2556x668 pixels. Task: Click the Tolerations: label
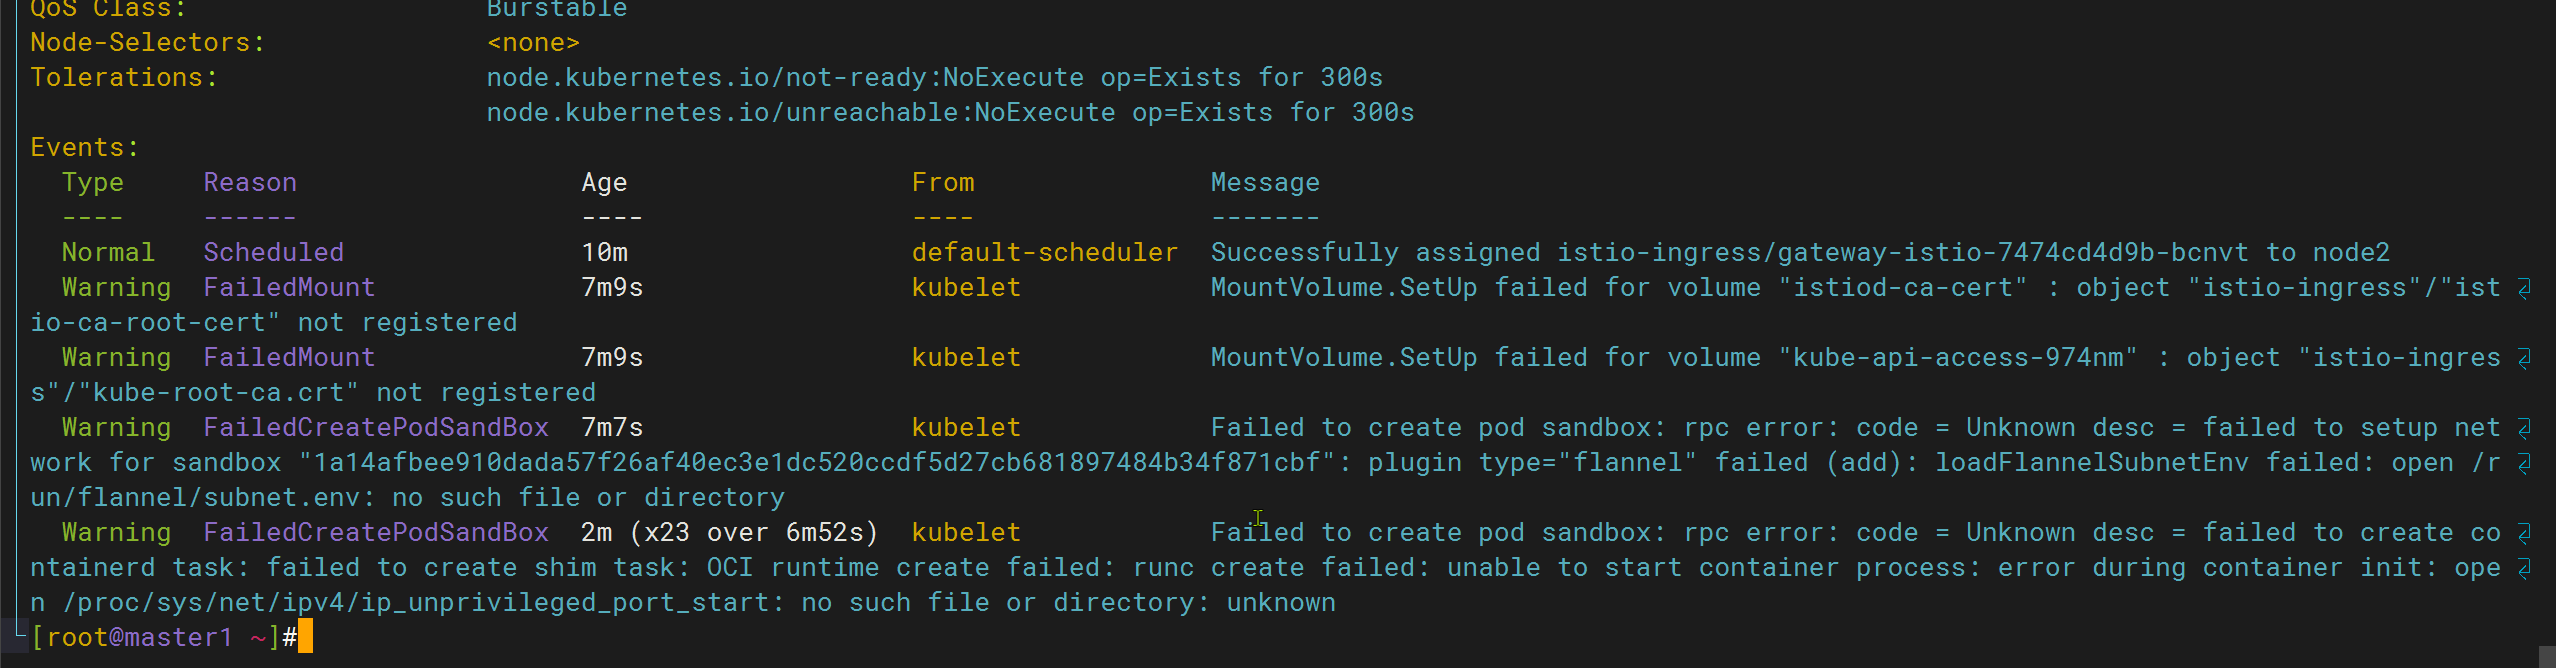124,77
